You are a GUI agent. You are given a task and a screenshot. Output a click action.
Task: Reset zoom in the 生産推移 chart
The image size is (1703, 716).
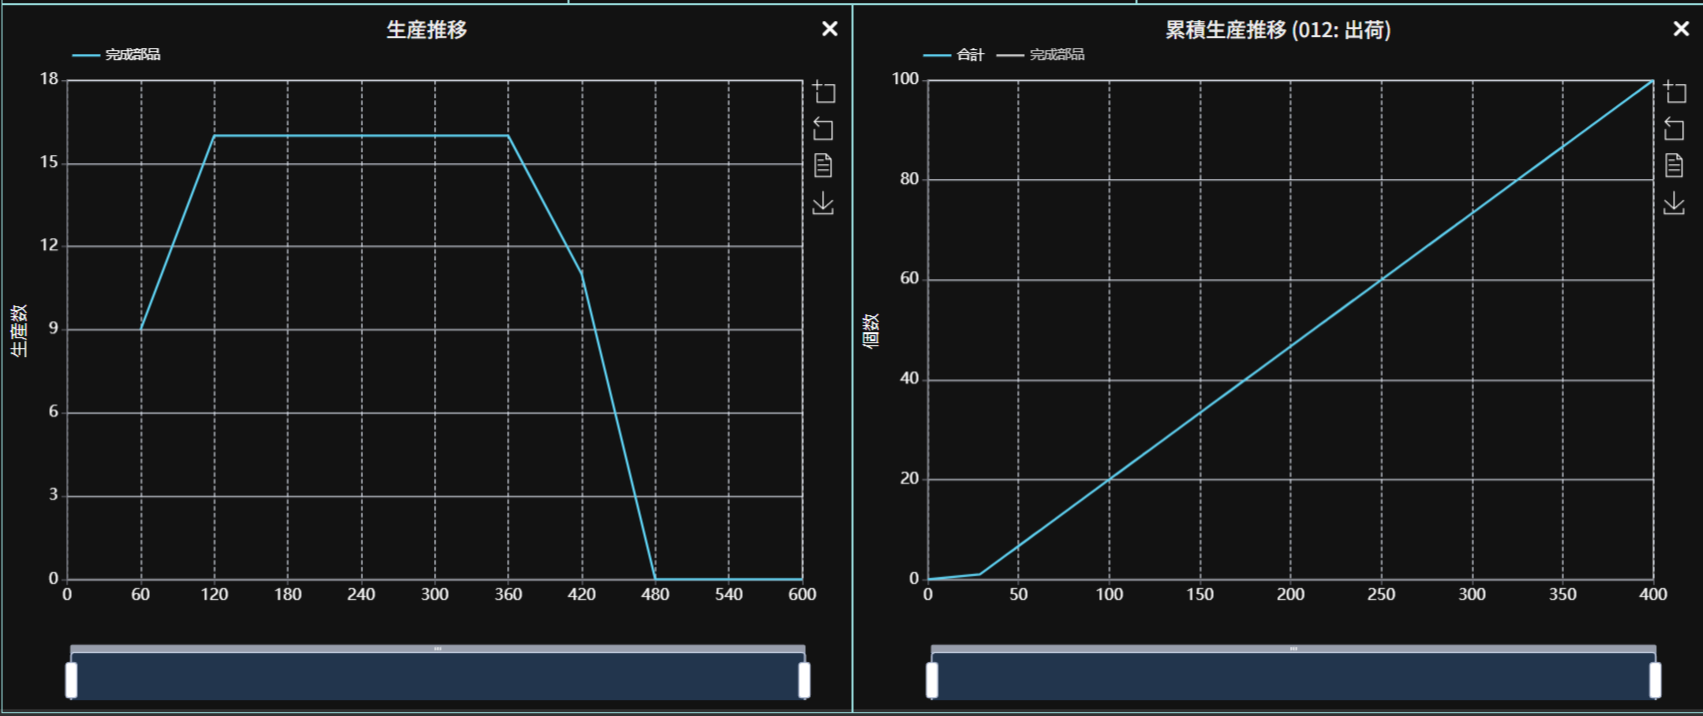click(823, 129)
